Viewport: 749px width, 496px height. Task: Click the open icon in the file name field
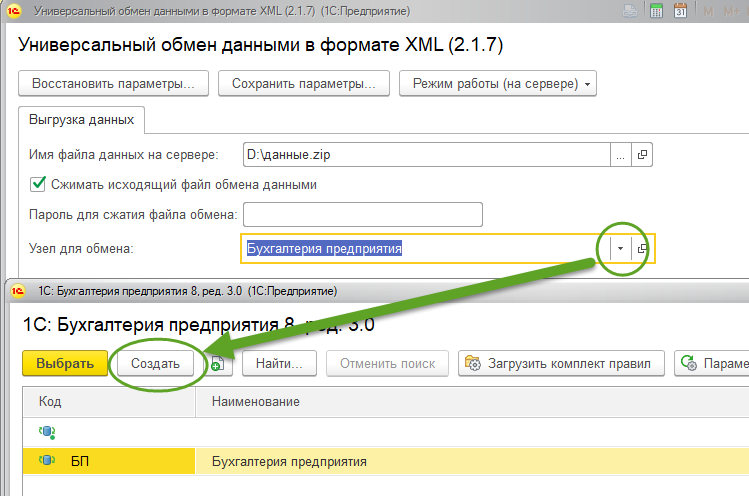(642, 154)
